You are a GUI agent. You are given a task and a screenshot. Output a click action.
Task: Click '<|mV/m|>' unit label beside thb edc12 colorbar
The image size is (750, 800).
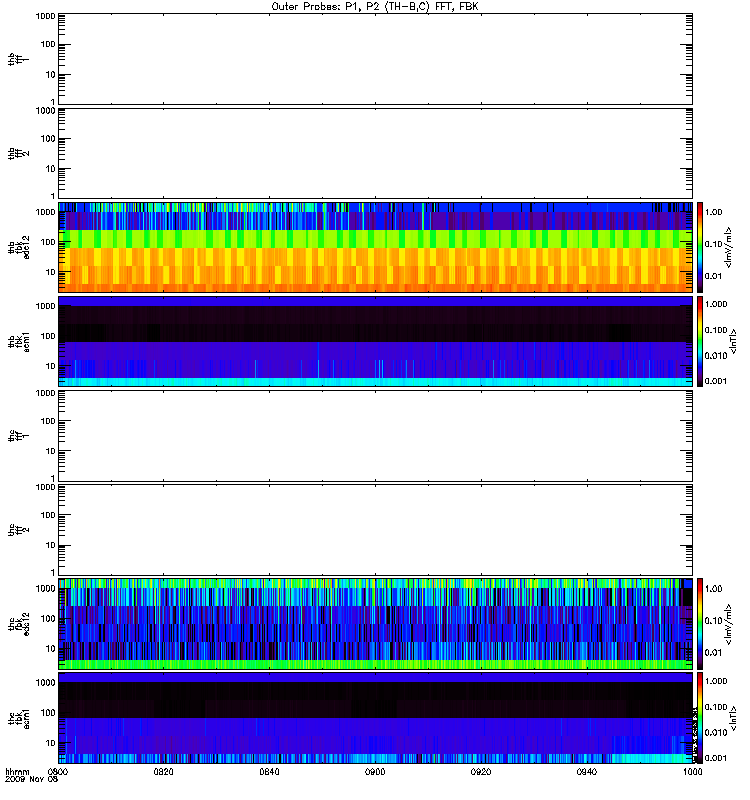tap(729, 247)
